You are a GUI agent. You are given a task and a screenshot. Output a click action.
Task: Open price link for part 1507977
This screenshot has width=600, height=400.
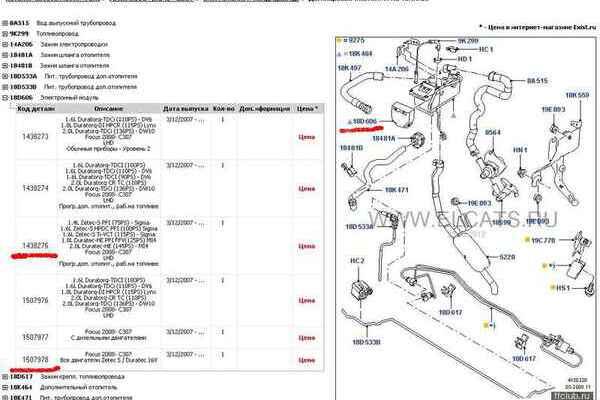(307, 338)
